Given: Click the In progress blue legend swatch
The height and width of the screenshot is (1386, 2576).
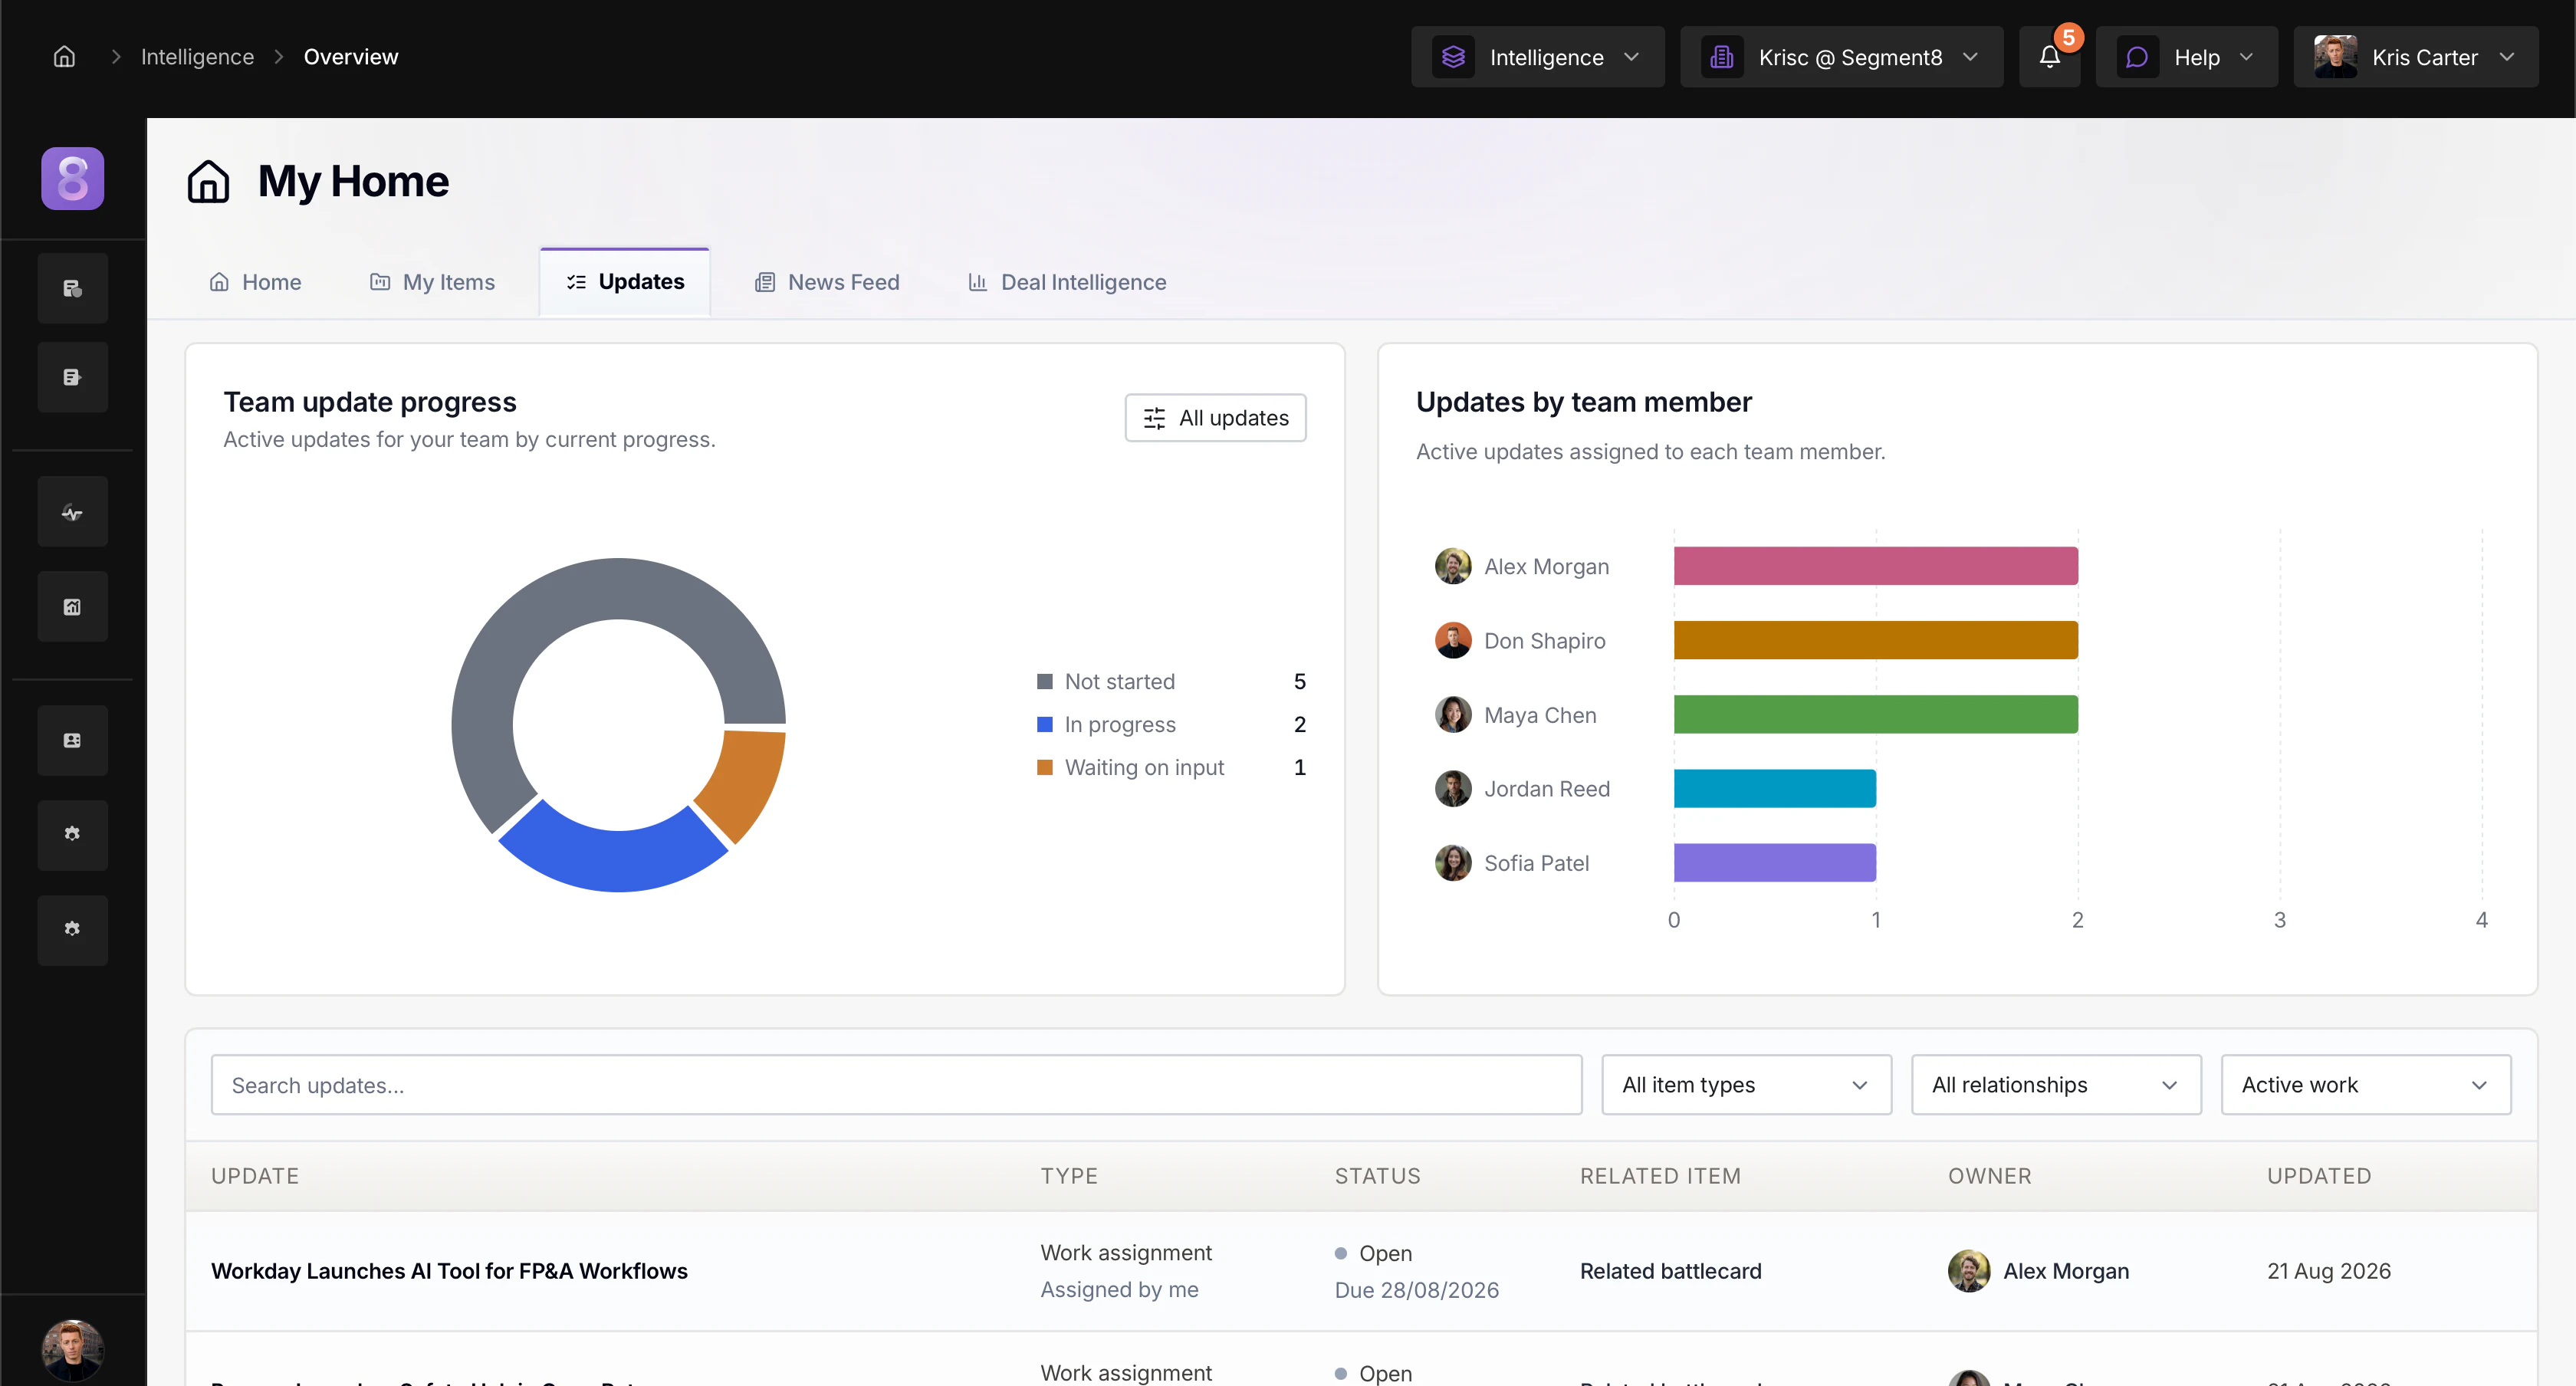Looking at the screenshot, I should point(1044,725).
